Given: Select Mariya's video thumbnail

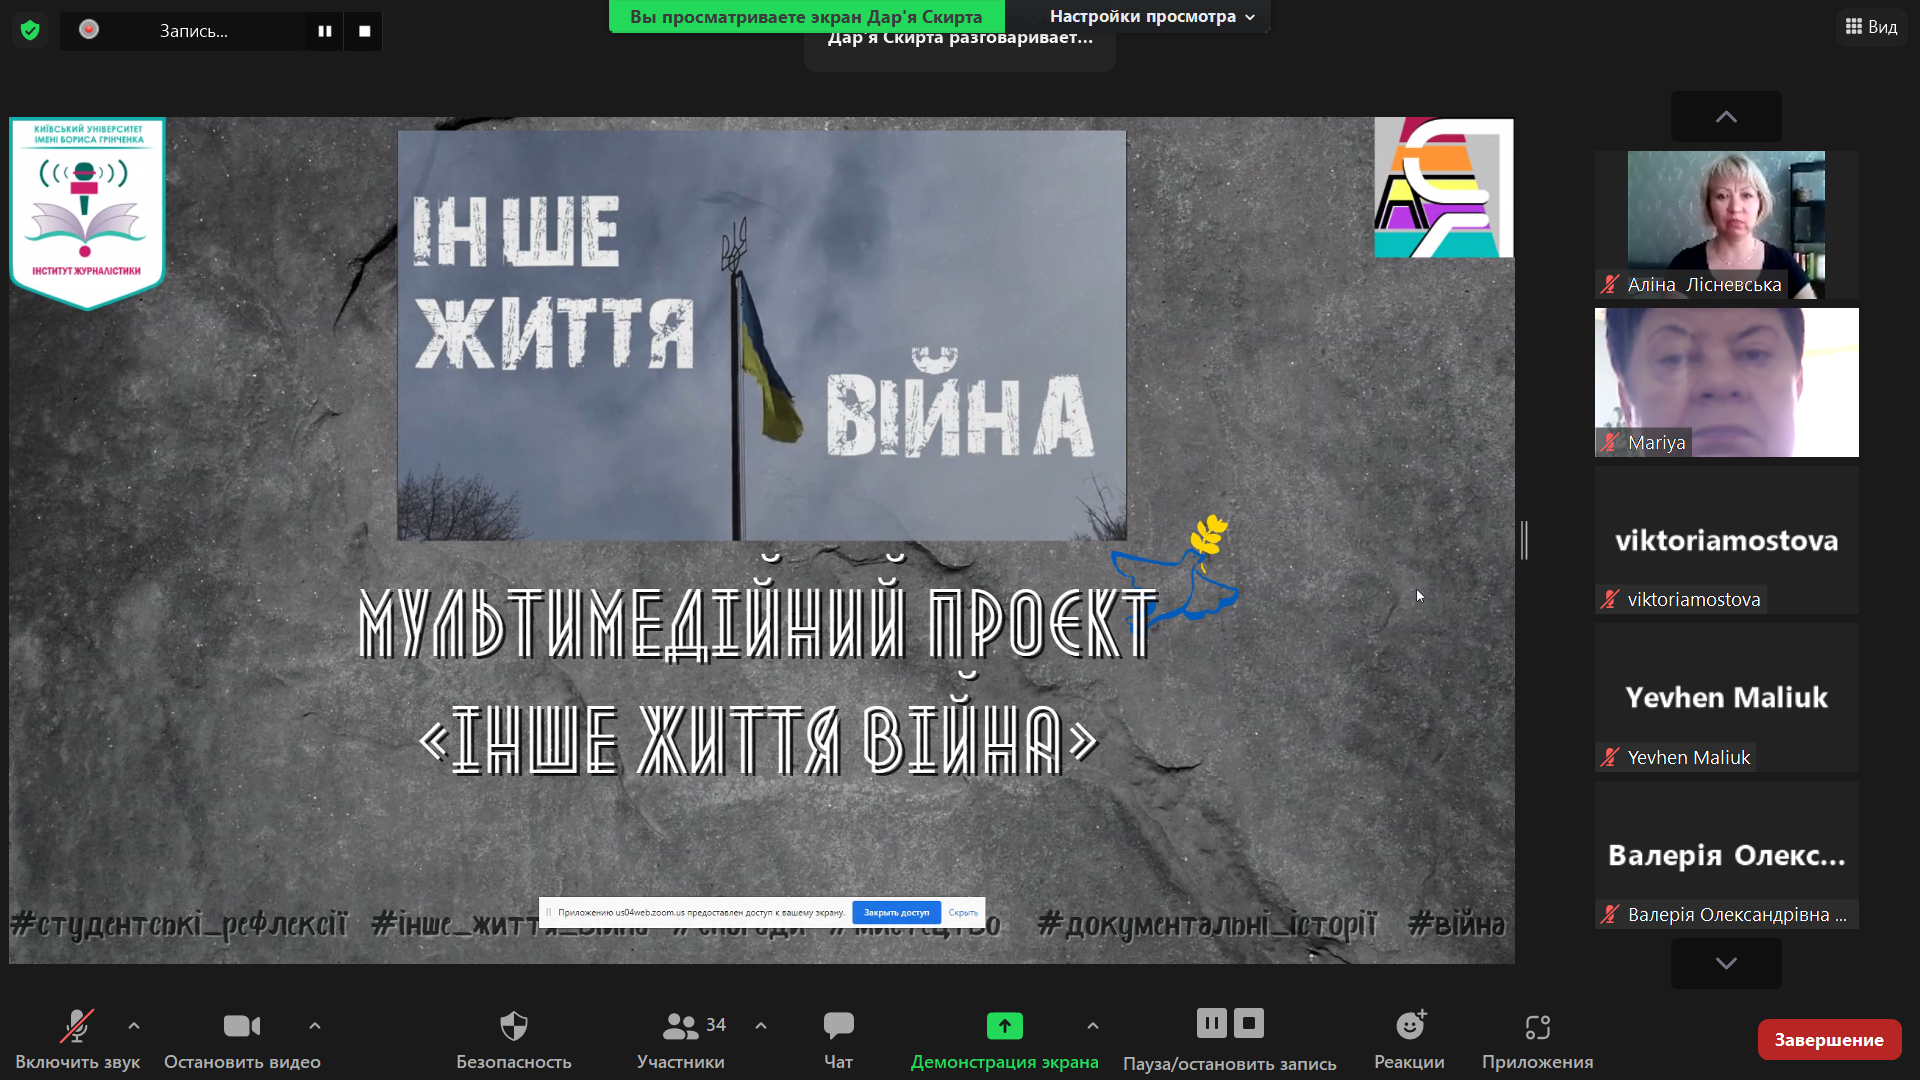Looking at the screenshot, I should [1726, 382].
